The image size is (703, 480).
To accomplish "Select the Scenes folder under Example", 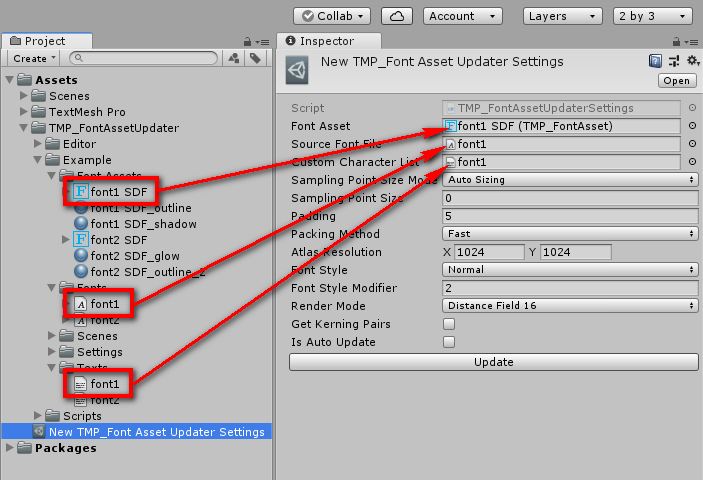I will click(89, 336).
